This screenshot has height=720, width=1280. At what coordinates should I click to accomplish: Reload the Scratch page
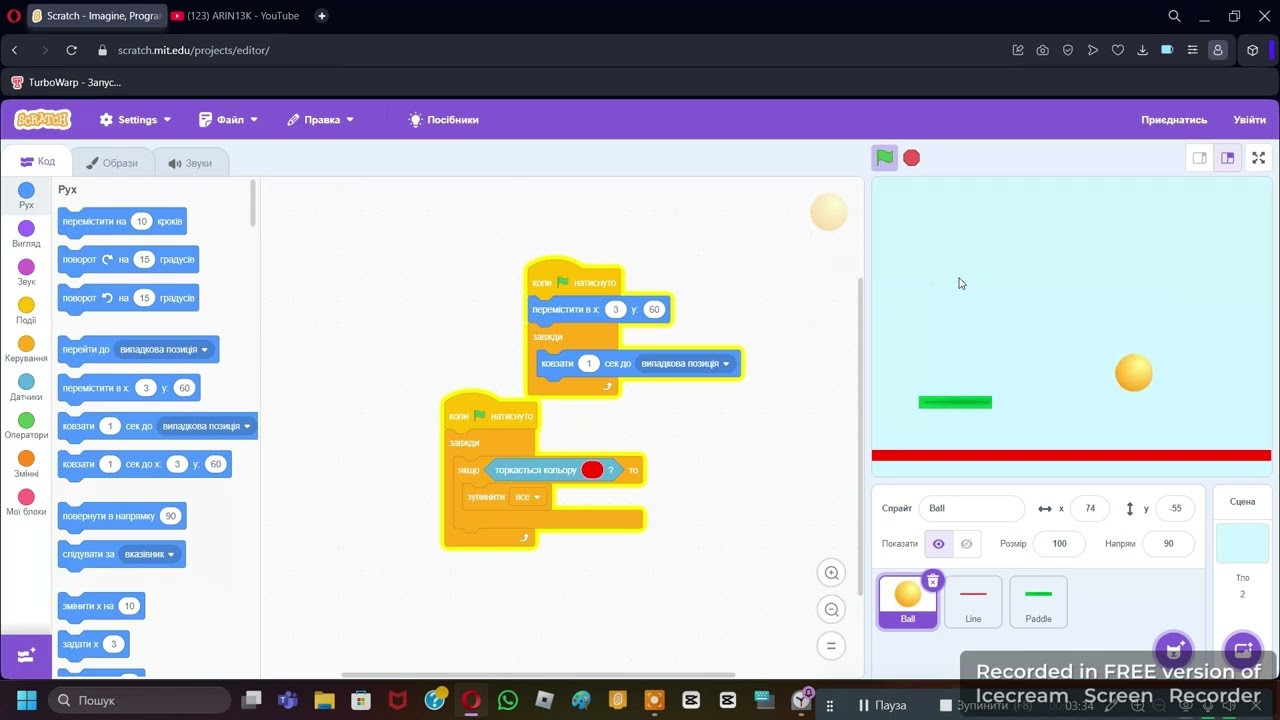coord(71,50)
